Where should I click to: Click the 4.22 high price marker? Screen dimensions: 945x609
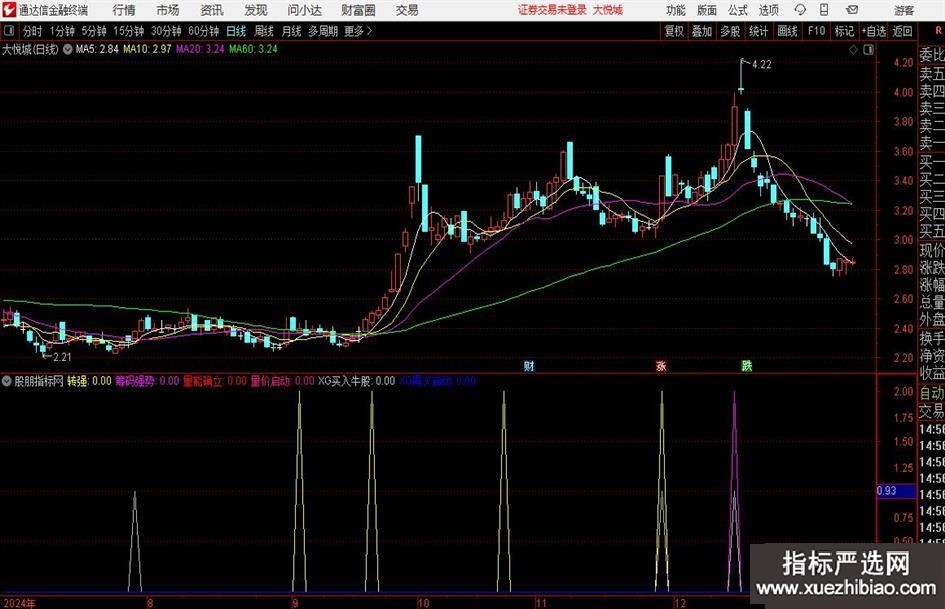point(761,65)
